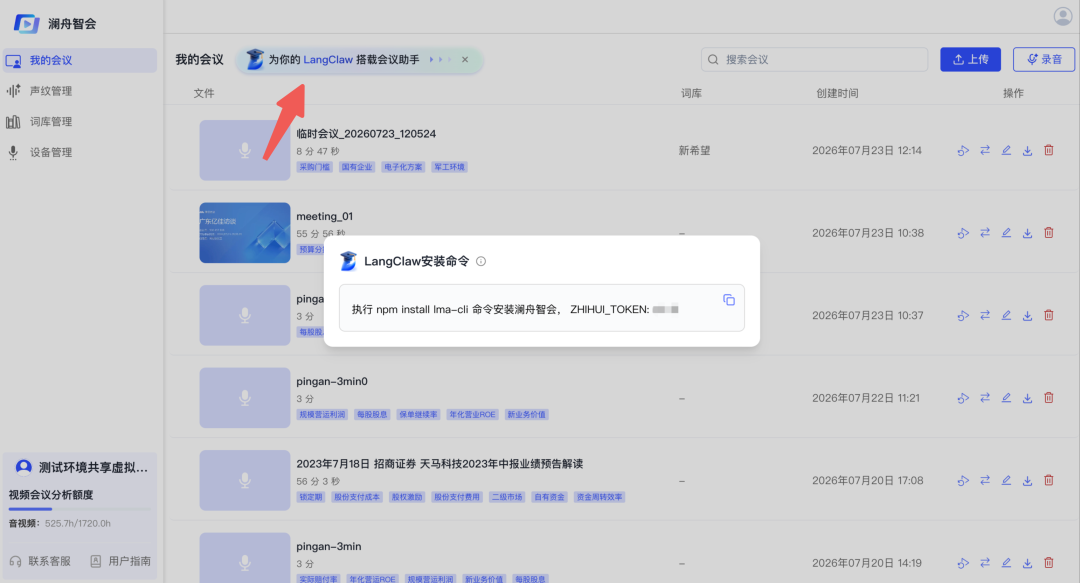Click the swap icon for pingan-3min0
This screenshot has width=1080, height=583.
point(985,398)
